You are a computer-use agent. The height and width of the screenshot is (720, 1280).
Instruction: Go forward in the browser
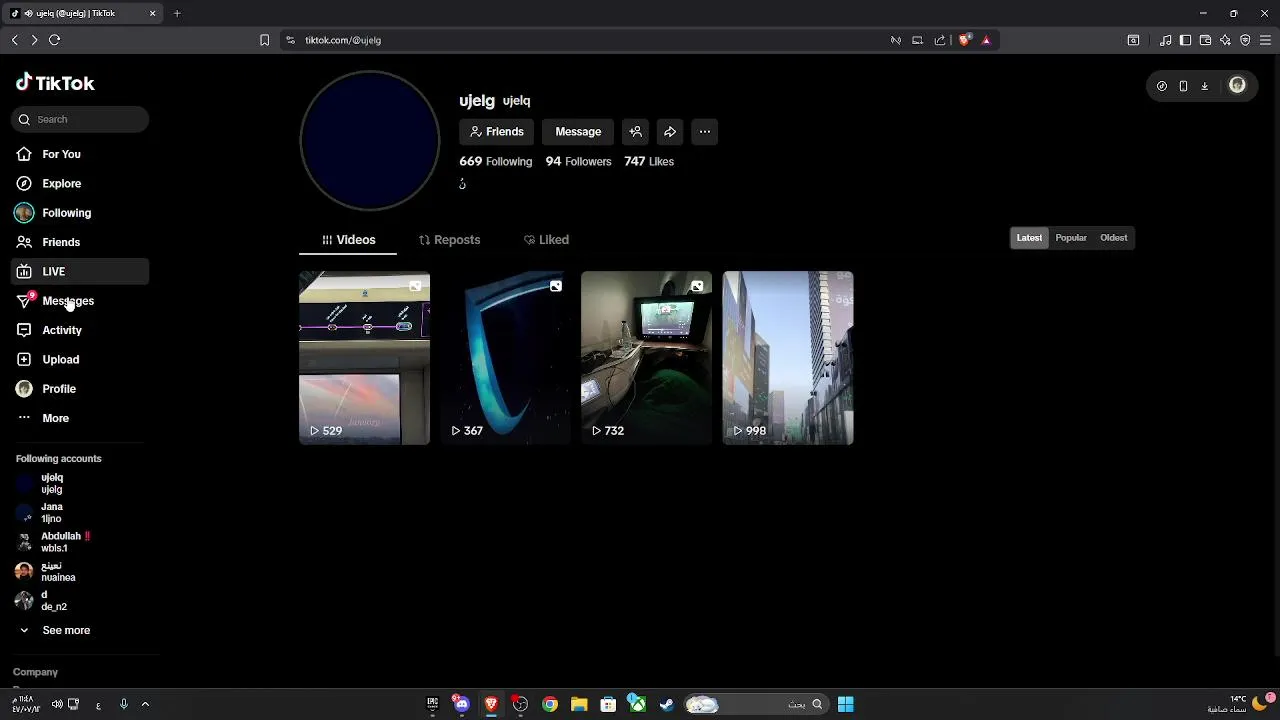[34, 40]
